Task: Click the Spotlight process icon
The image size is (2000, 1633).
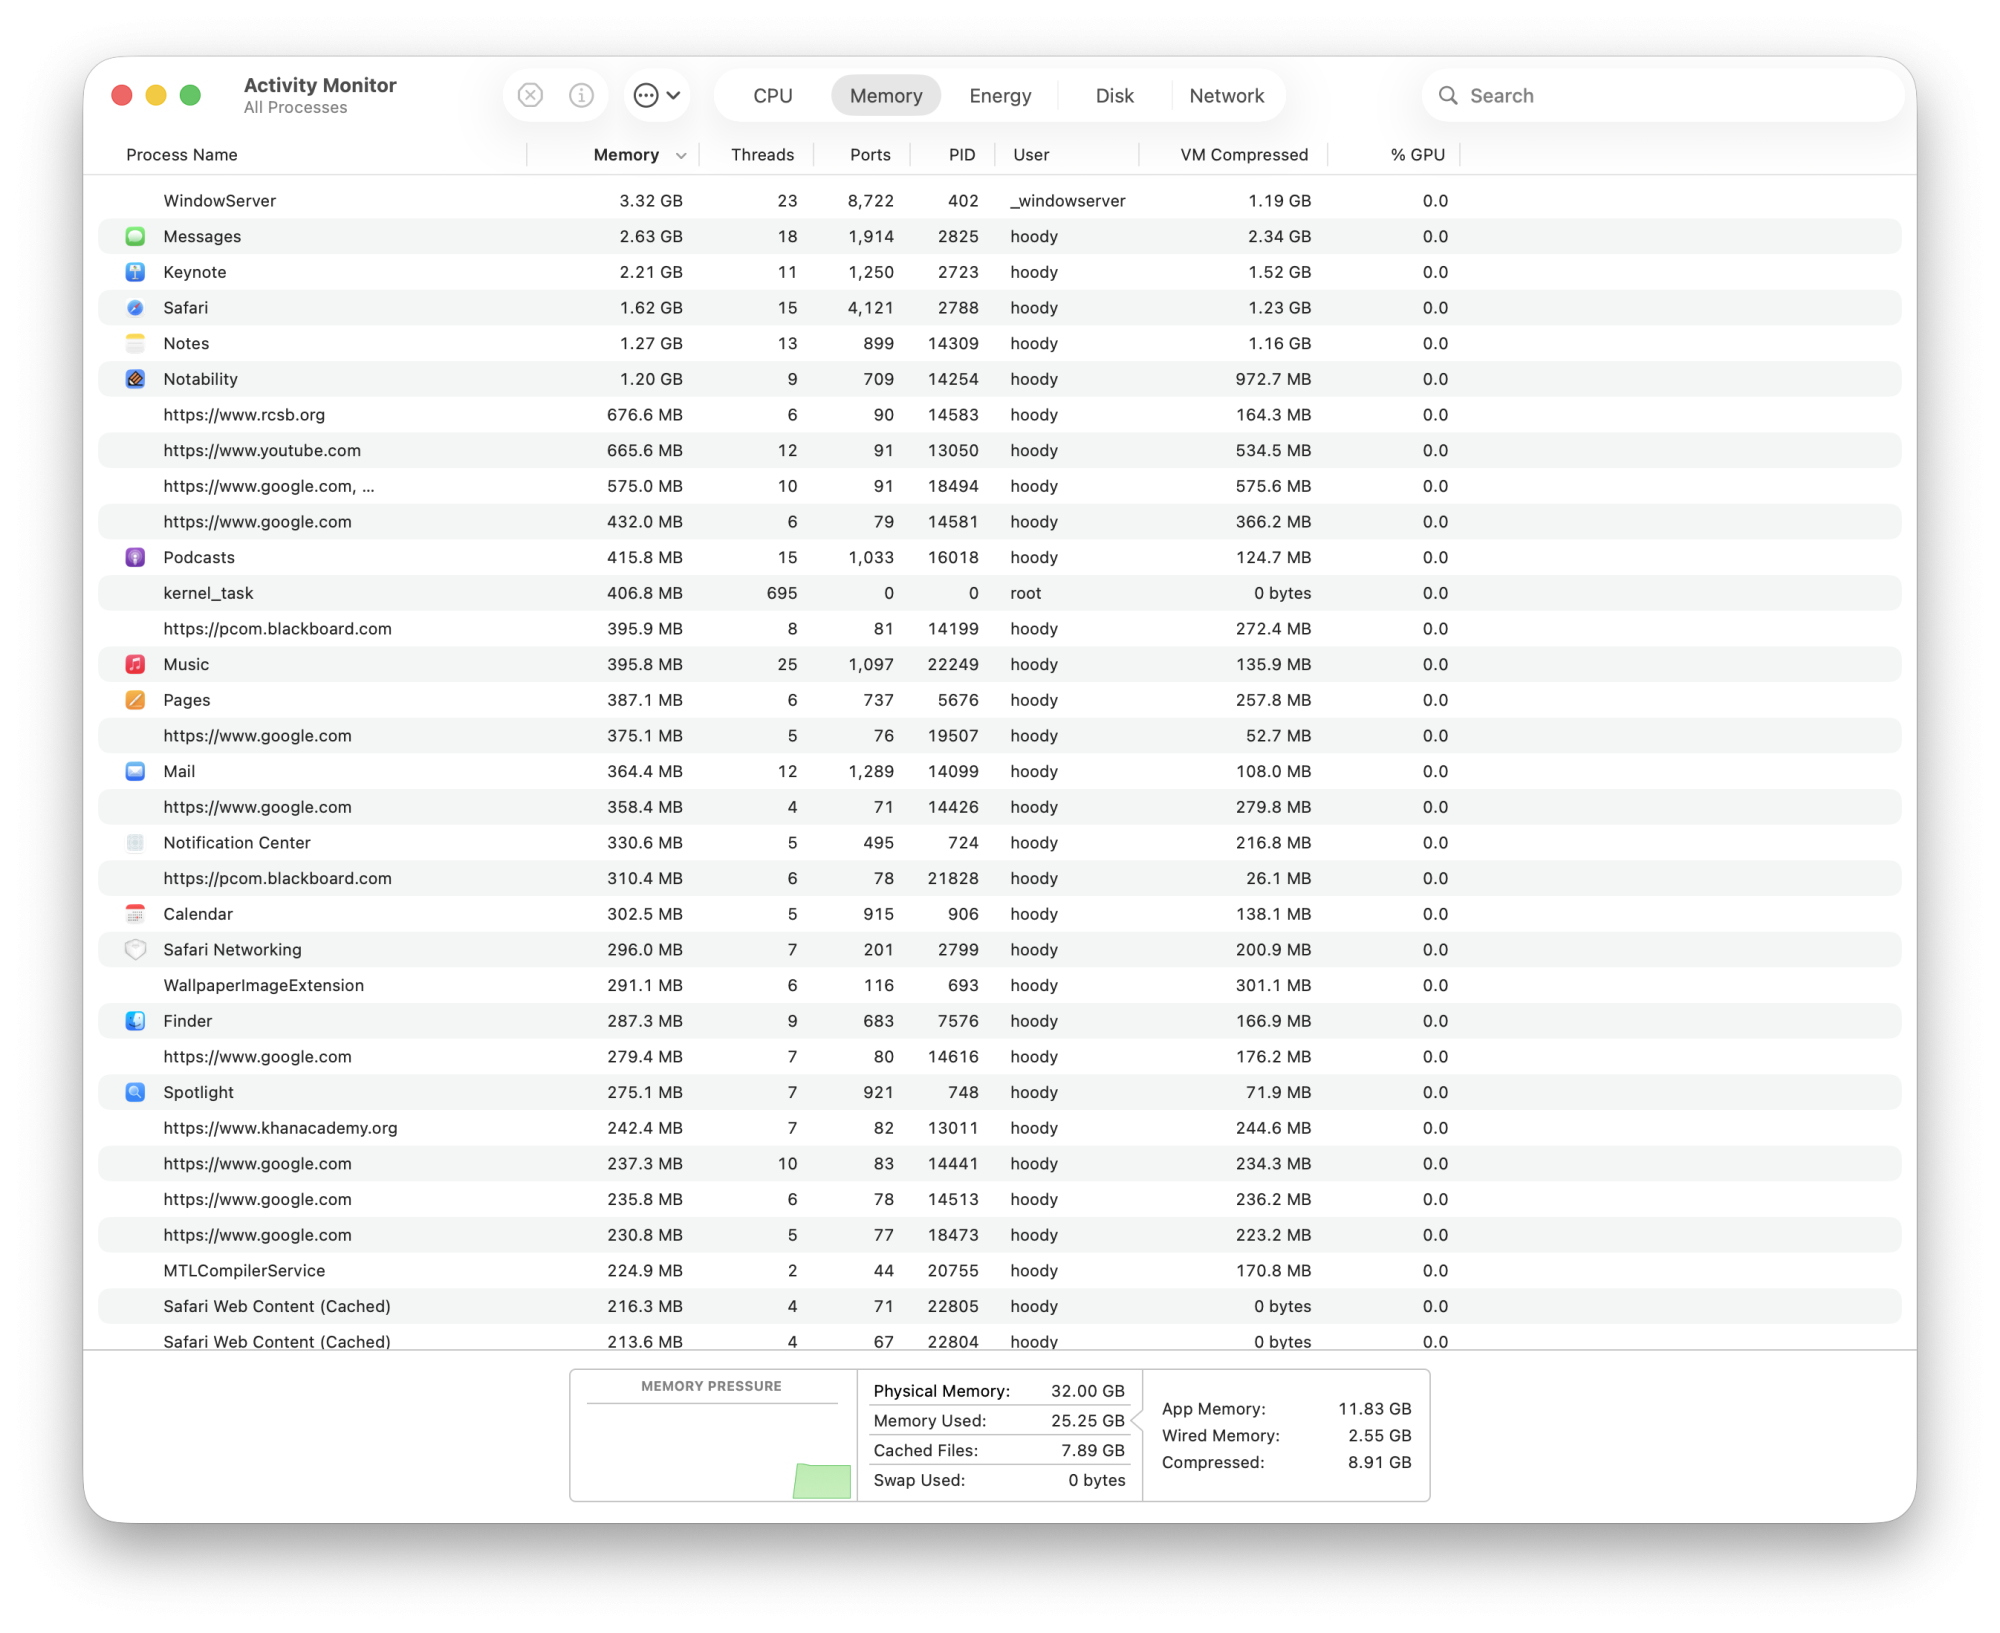Action: coord(135,1092)
